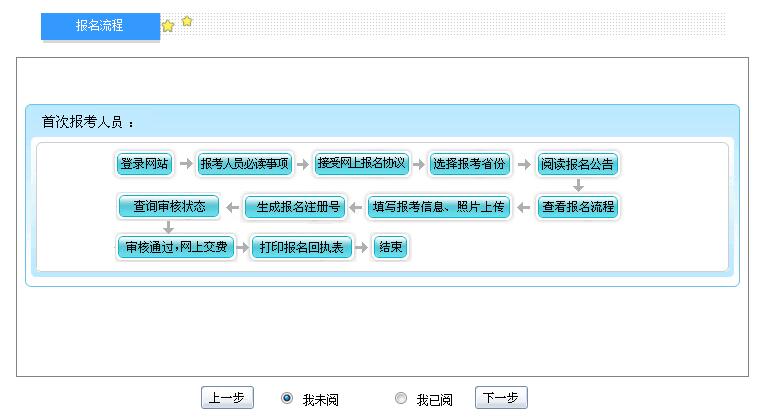
Task: Click the 首次报考人员 section heading
Action: (x=87, y=122)
